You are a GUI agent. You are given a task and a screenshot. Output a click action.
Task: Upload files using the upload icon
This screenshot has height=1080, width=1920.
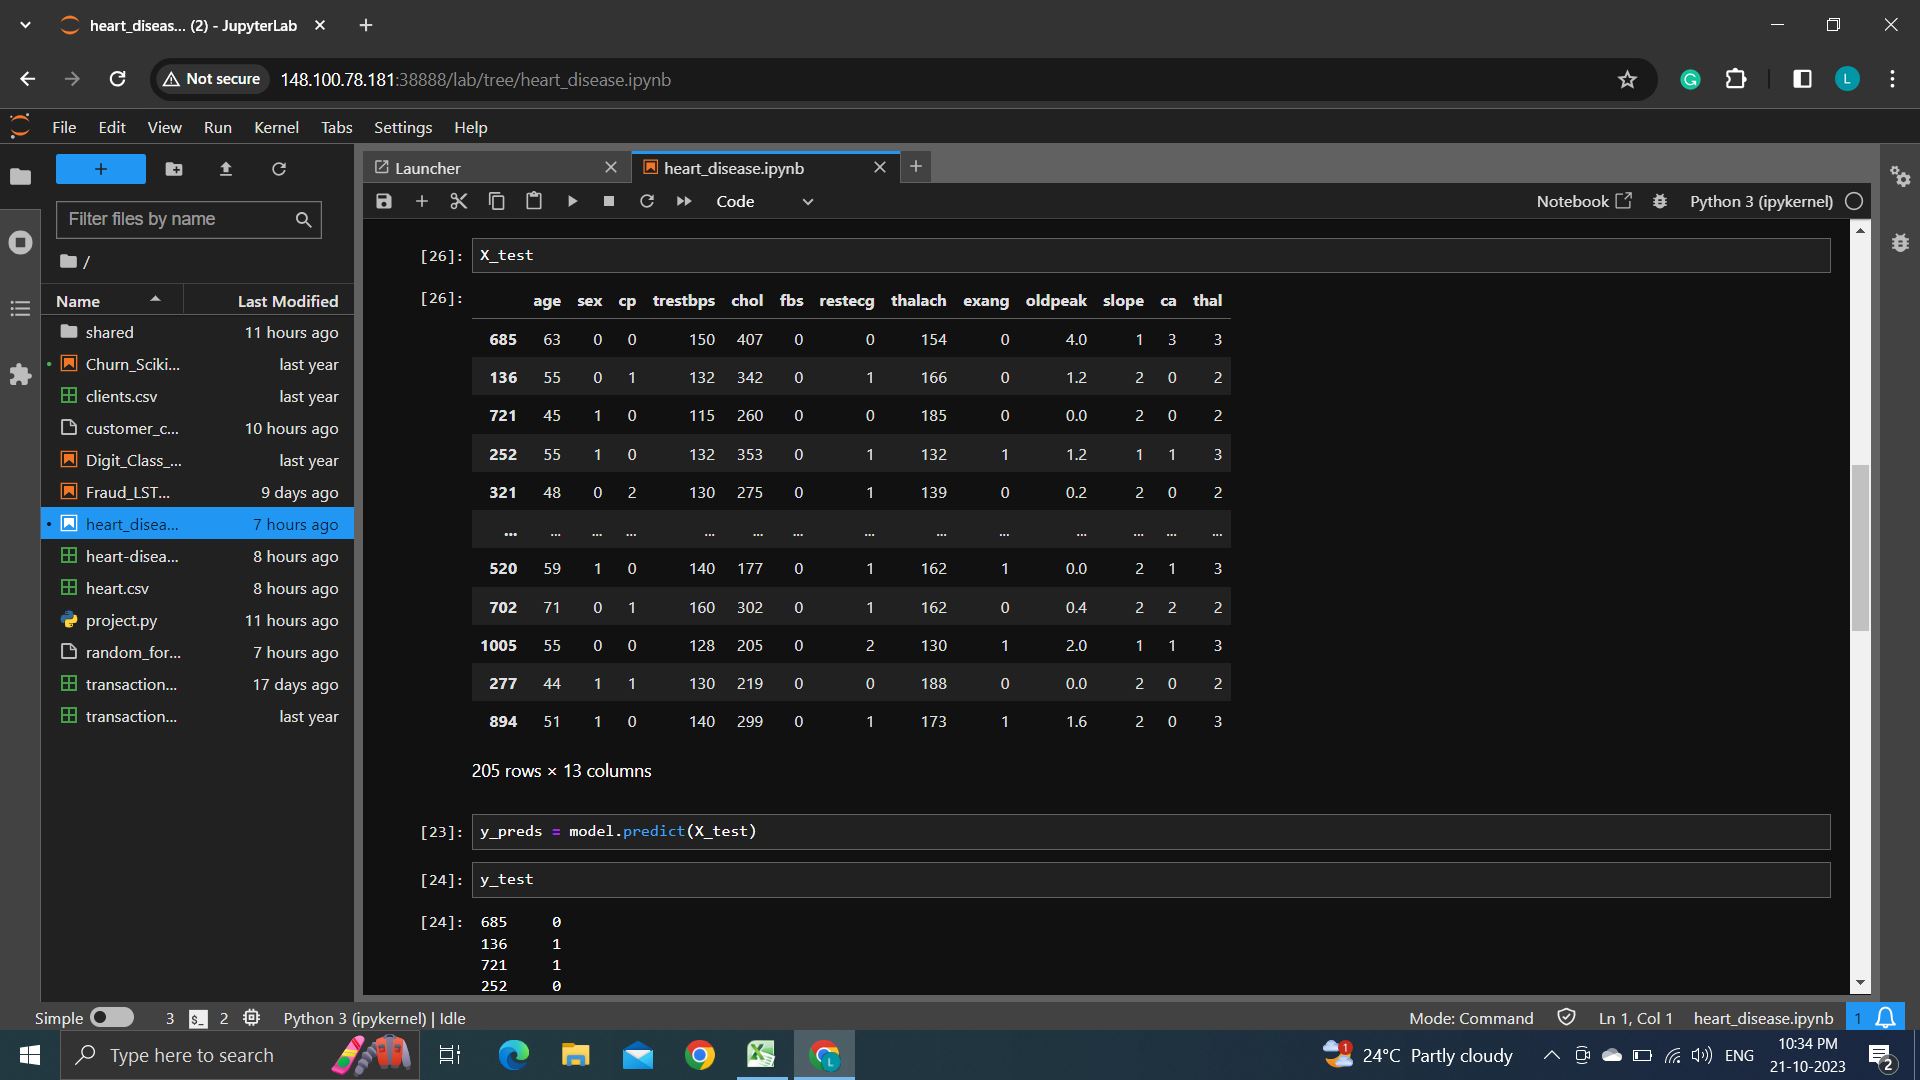point(226,169)
